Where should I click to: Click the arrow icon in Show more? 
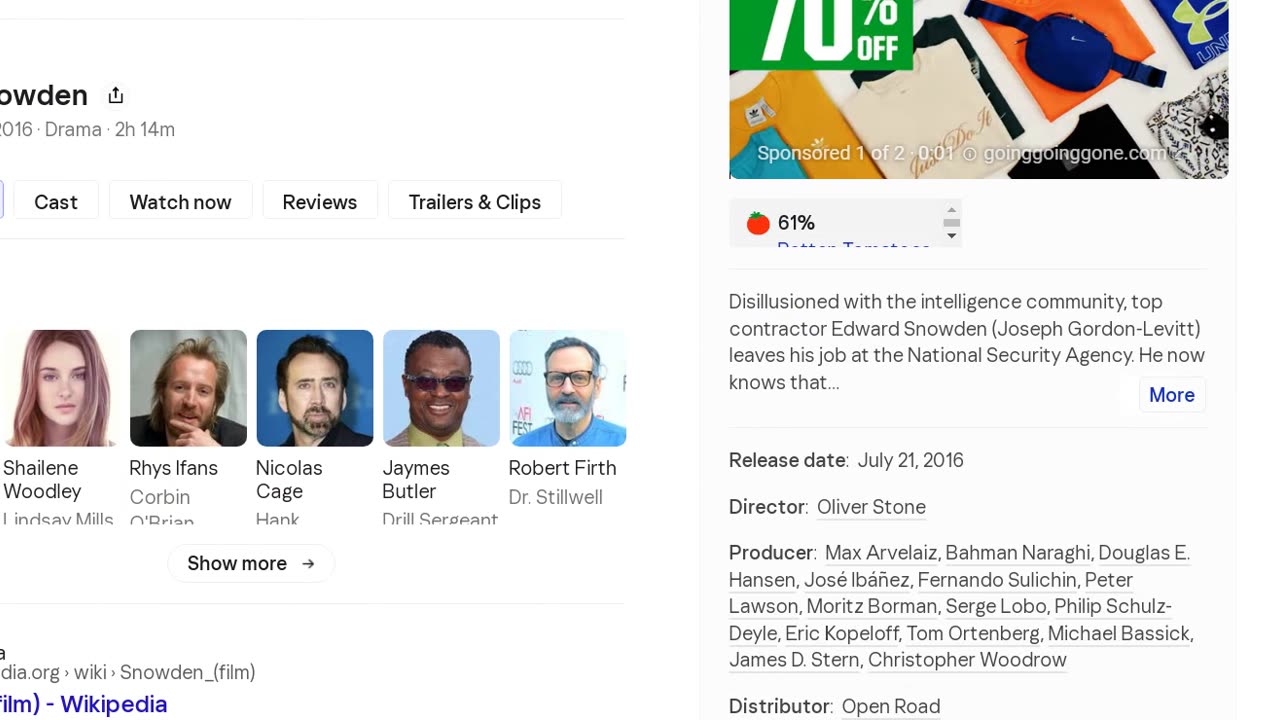tap(308, 564)
